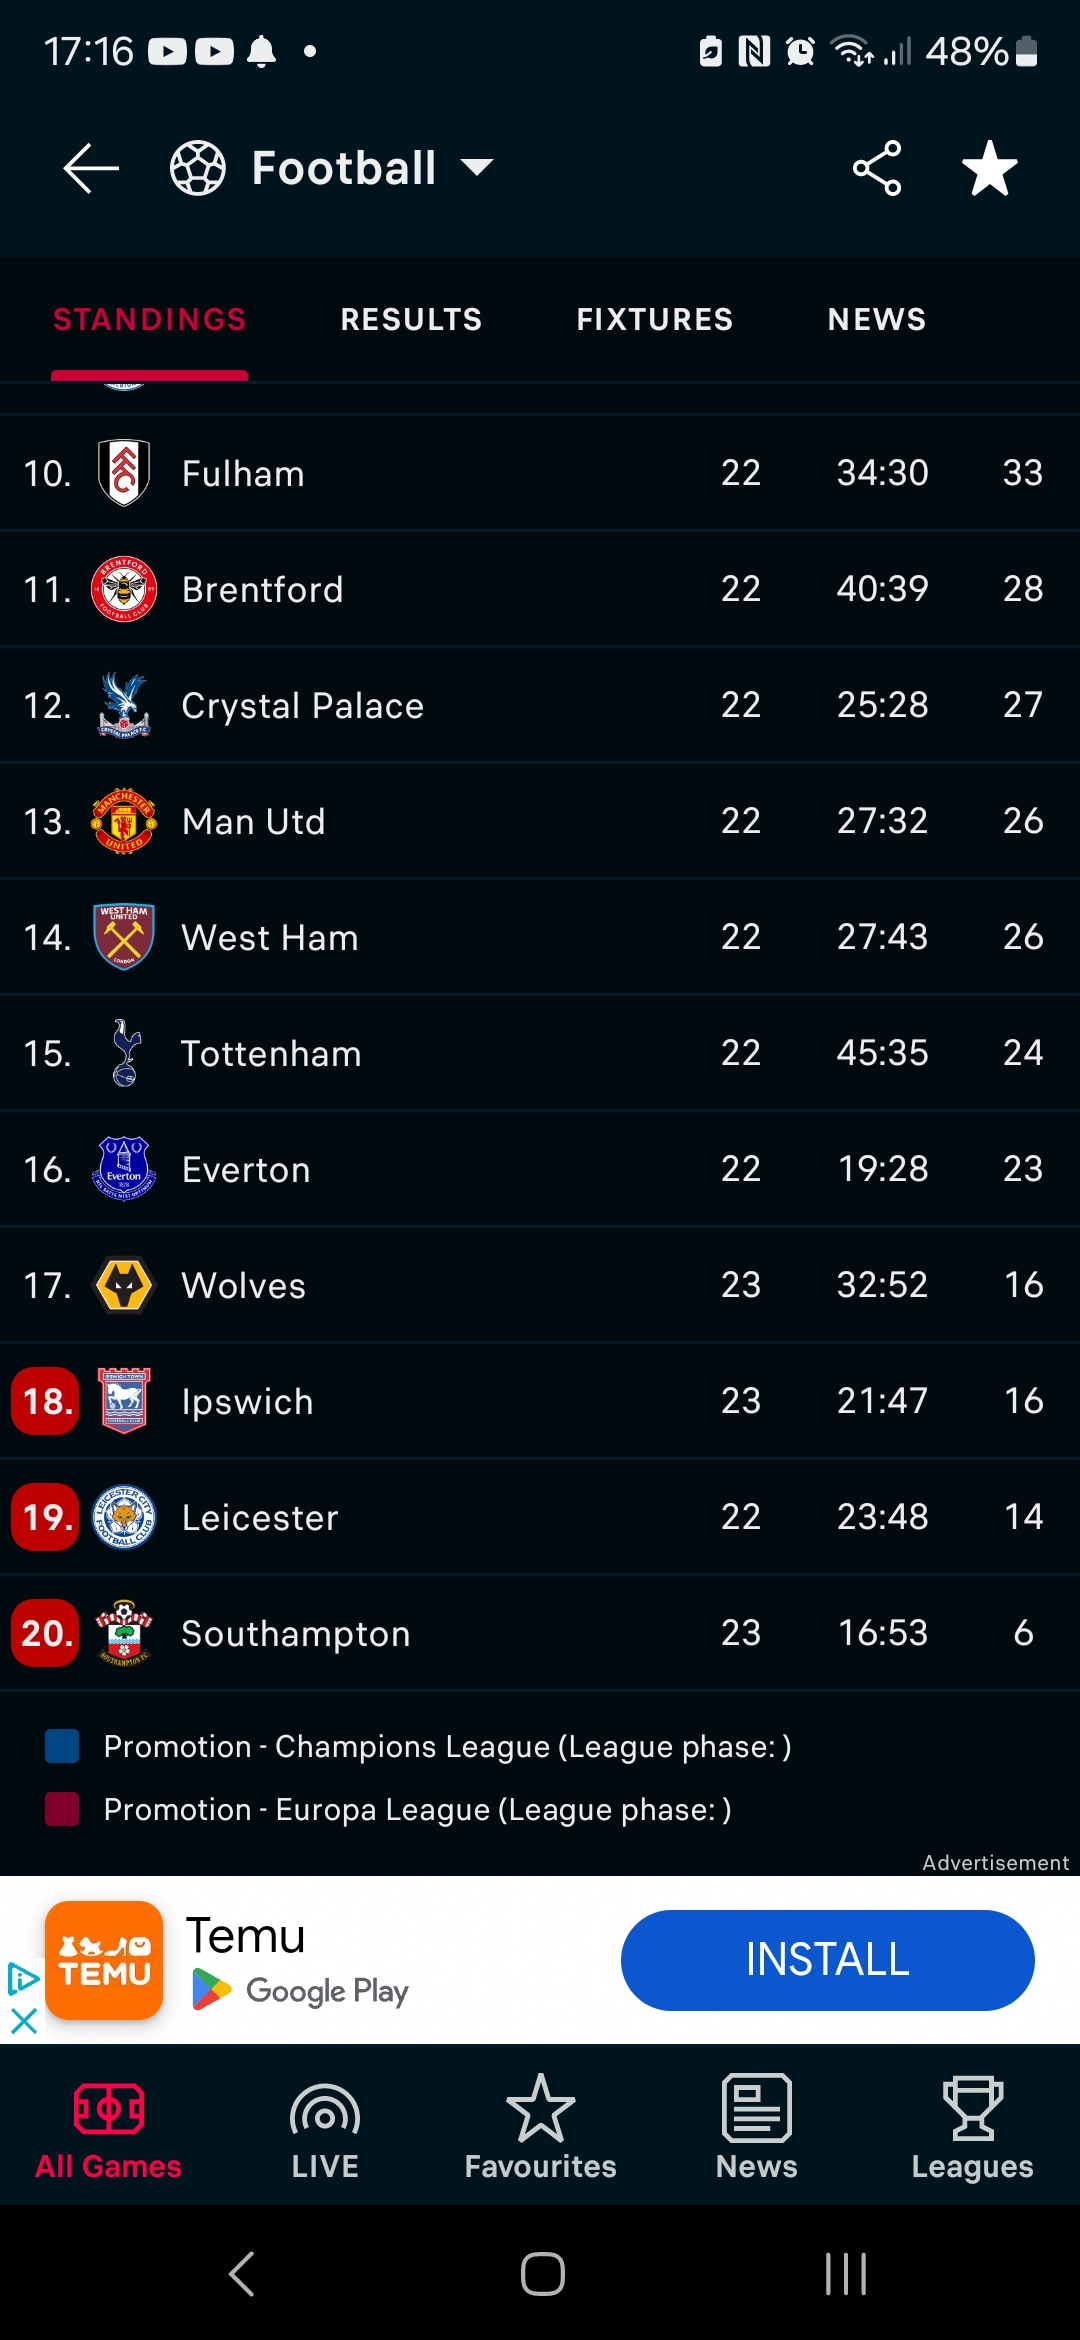Expand the Football sport dropdown
Image resolution: width=1080 pixels, height=2340 pixels.
pos(476,168)
